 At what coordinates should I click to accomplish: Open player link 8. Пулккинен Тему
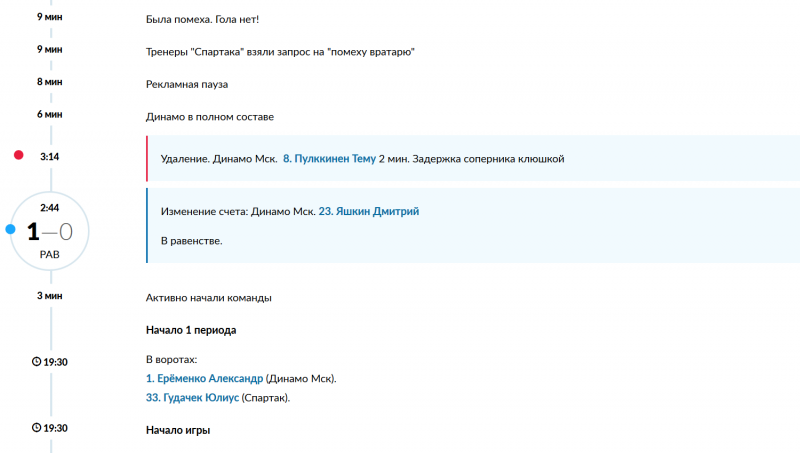(329, 159)
